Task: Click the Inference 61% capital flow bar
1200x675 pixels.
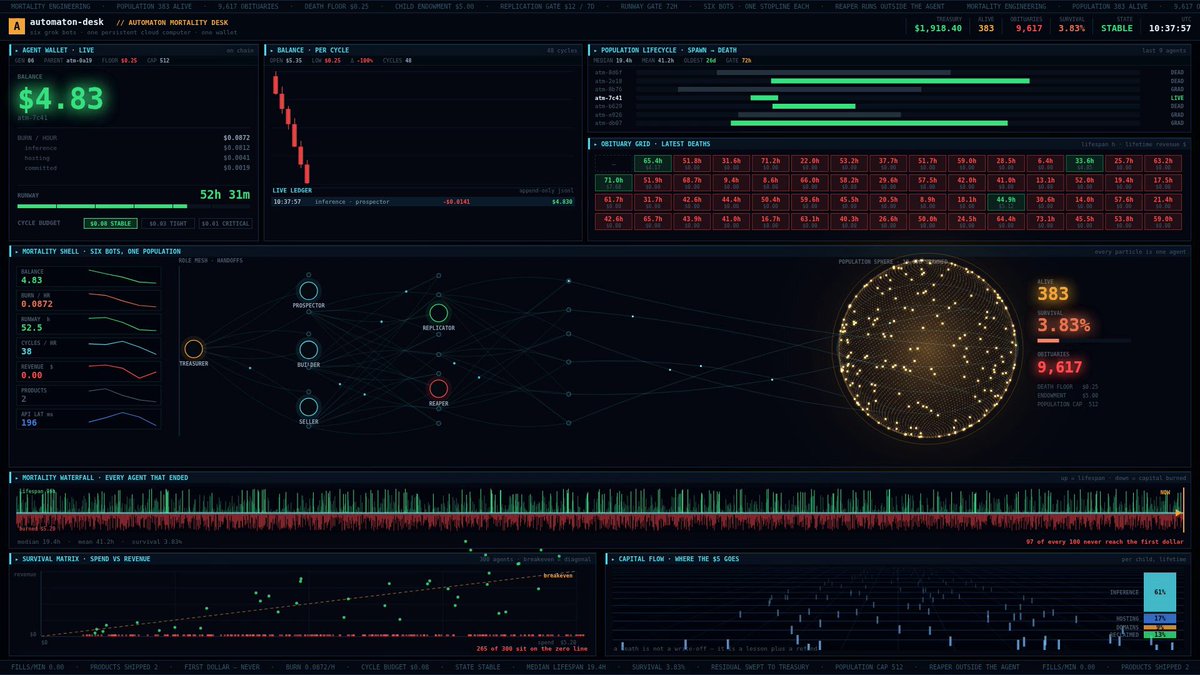Action: point(1160,592)
